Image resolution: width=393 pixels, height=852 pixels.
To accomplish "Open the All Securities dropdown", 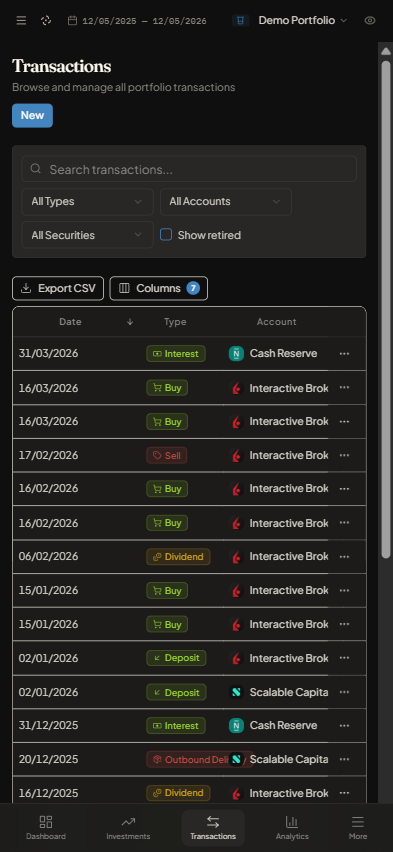I will [x=88, y=235].
